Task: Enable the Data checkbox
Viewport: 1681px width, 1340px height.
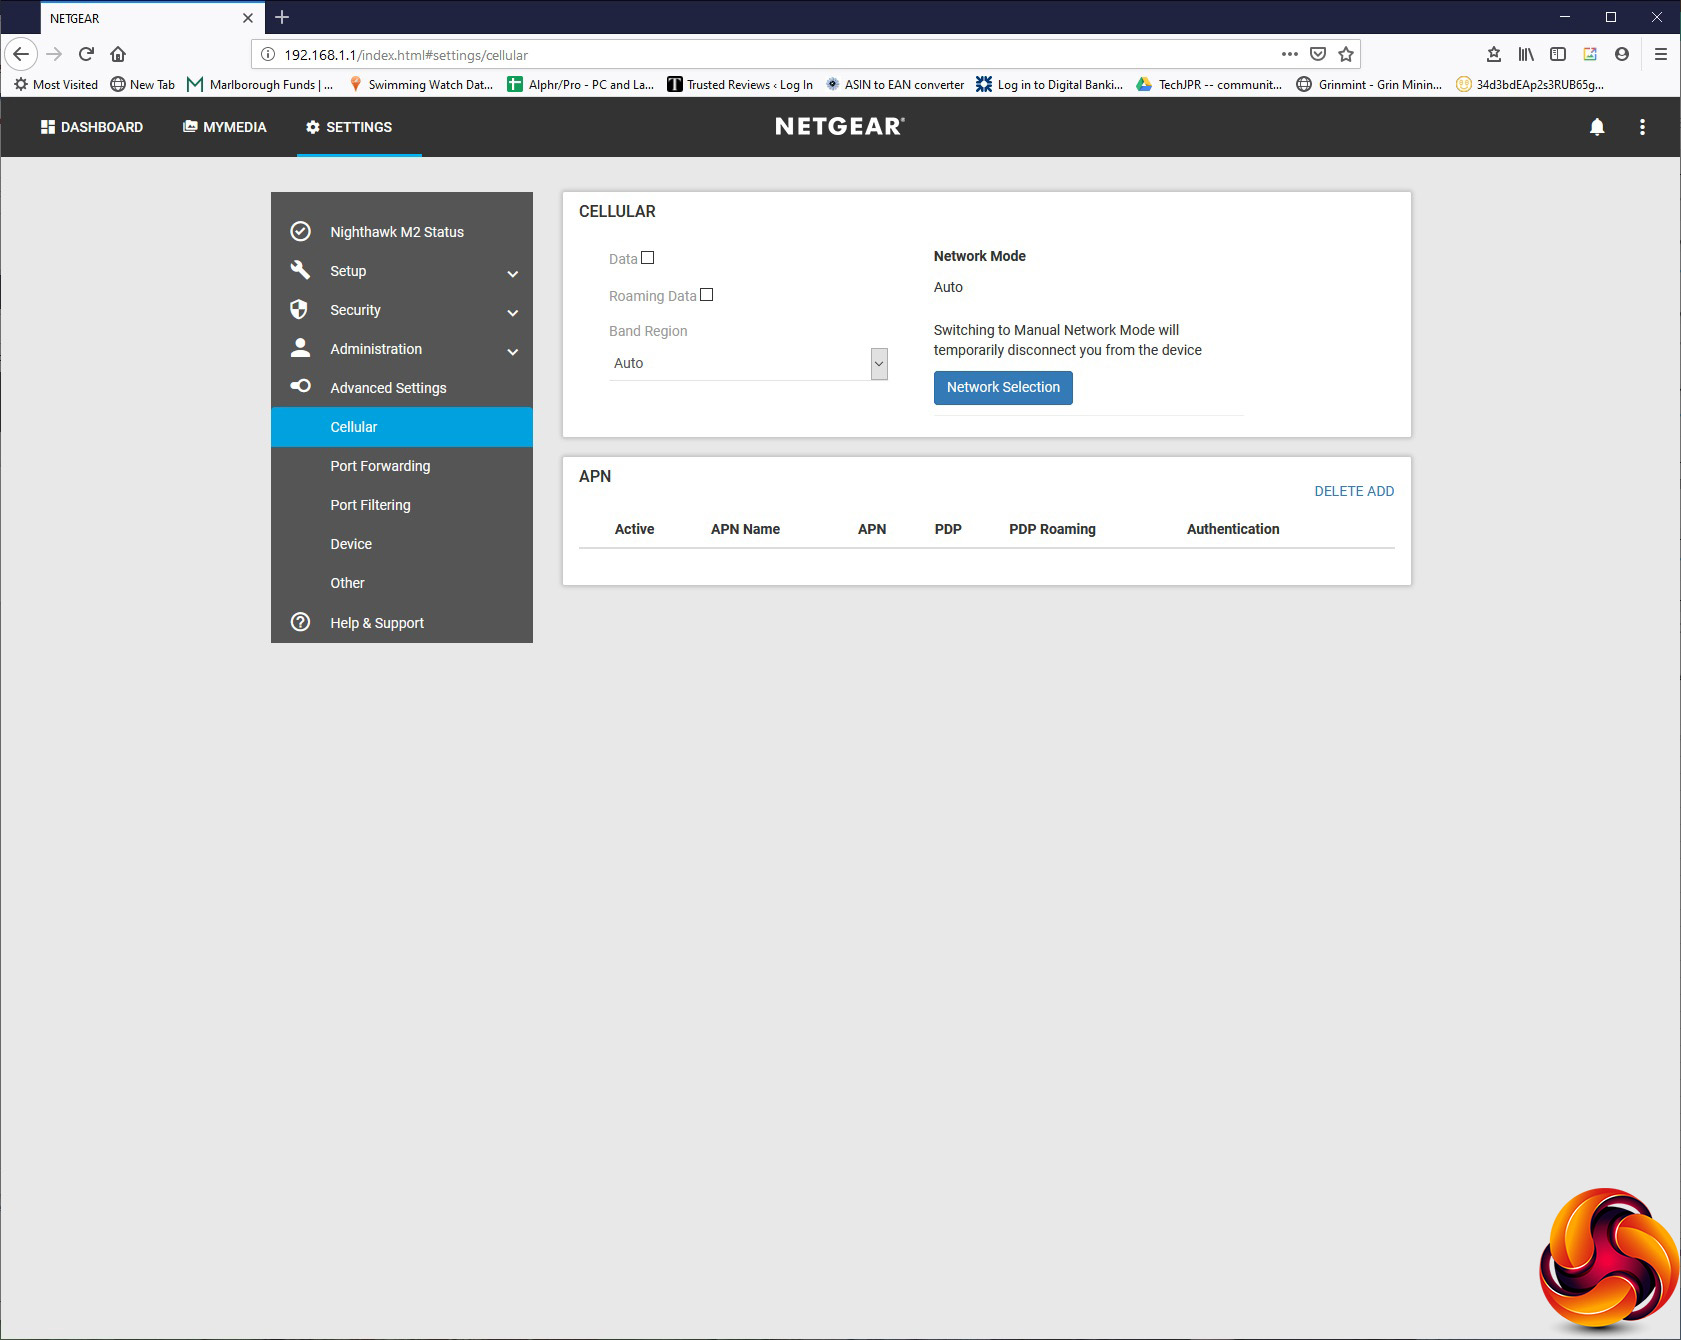Action: pyautogui.click(x=648, y=258)
